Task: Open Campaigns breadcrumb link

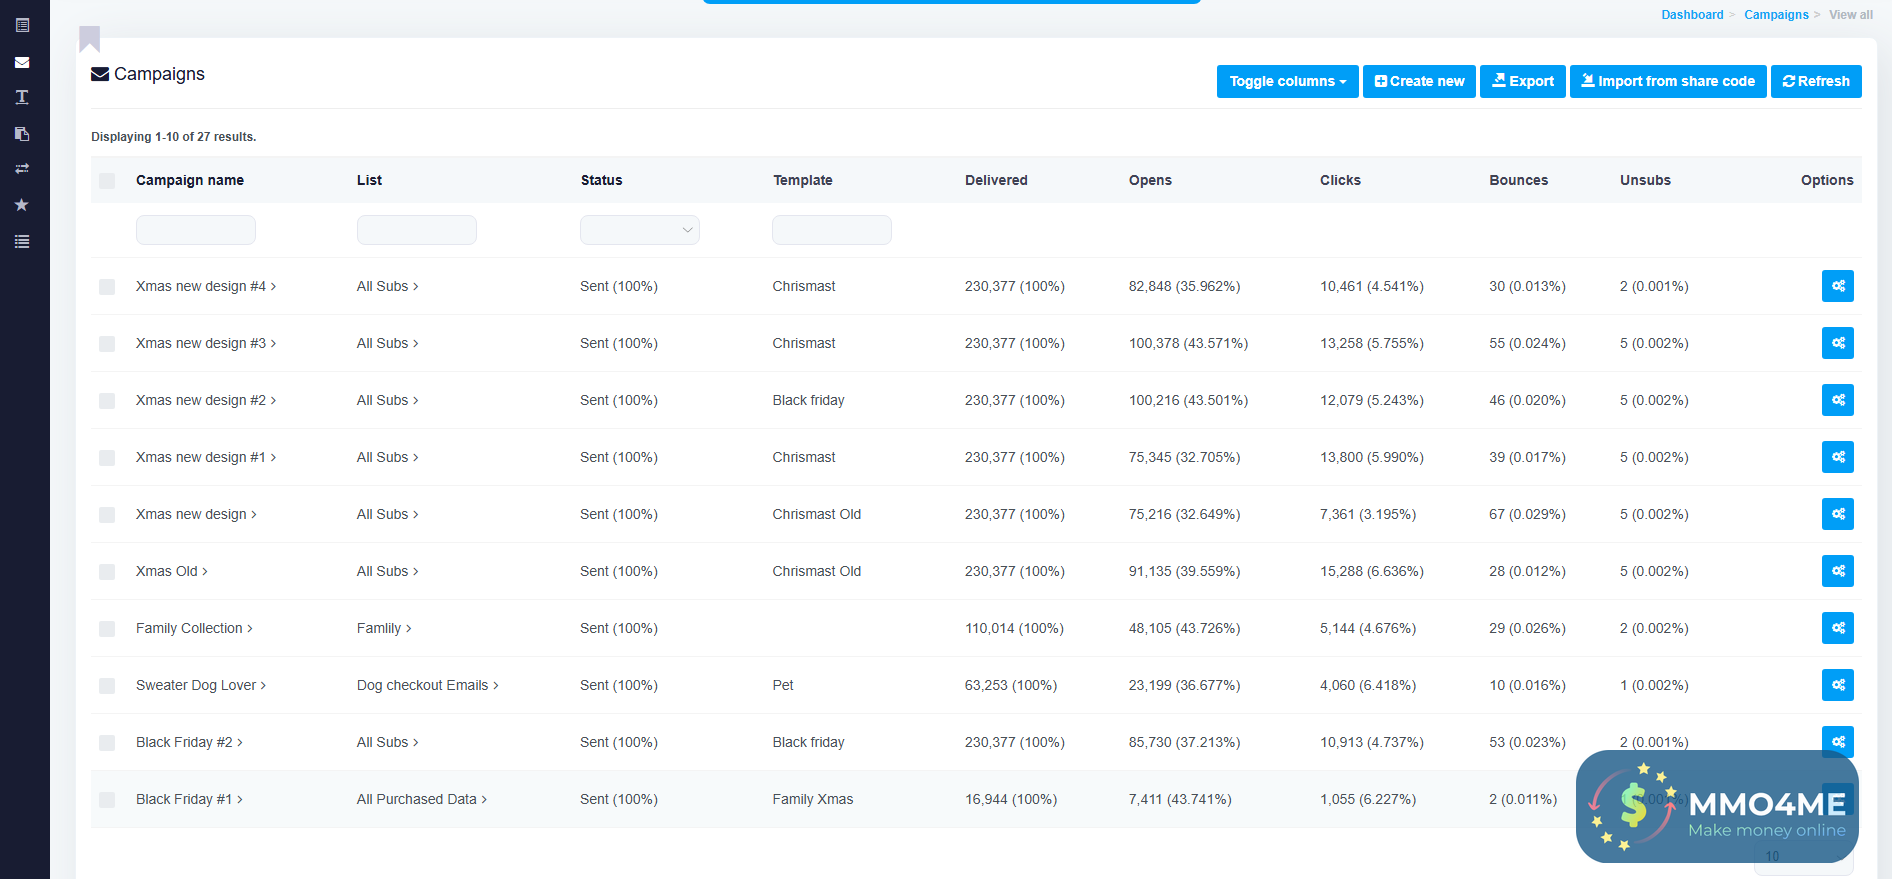Action: pos(1776,15)
